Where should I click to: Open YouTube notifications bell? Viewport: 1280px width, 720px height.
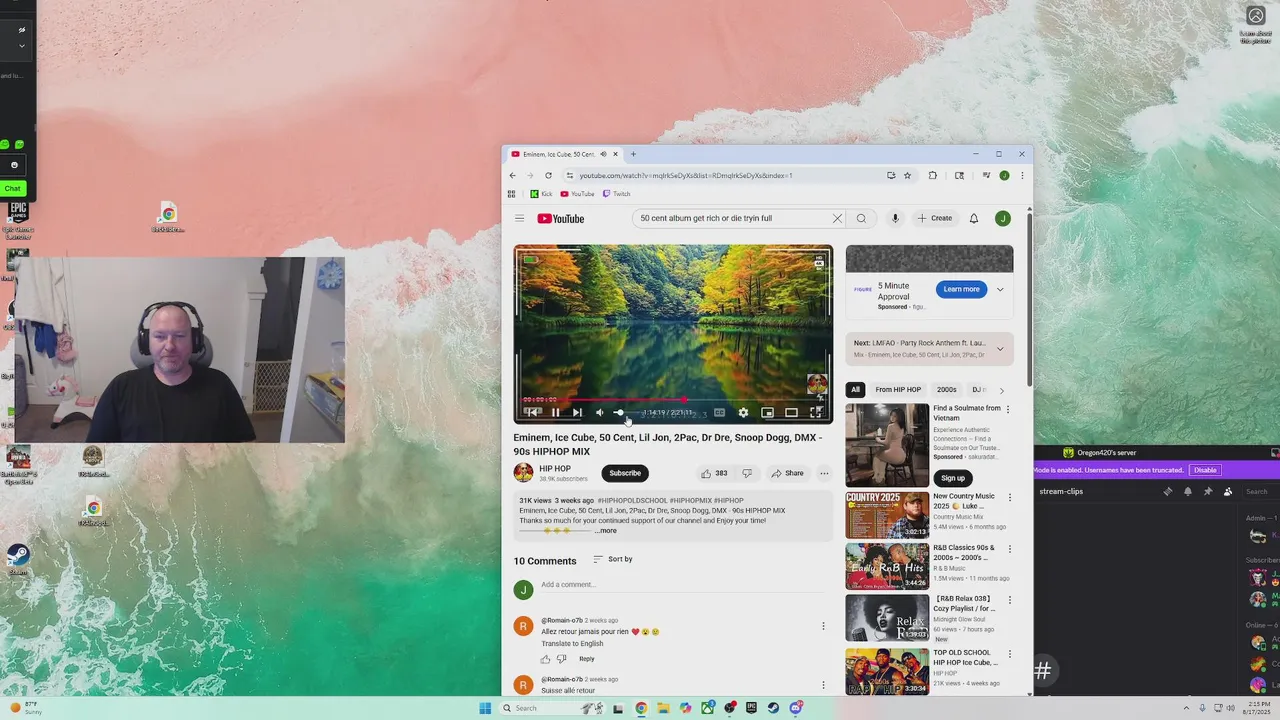[974, 218]
